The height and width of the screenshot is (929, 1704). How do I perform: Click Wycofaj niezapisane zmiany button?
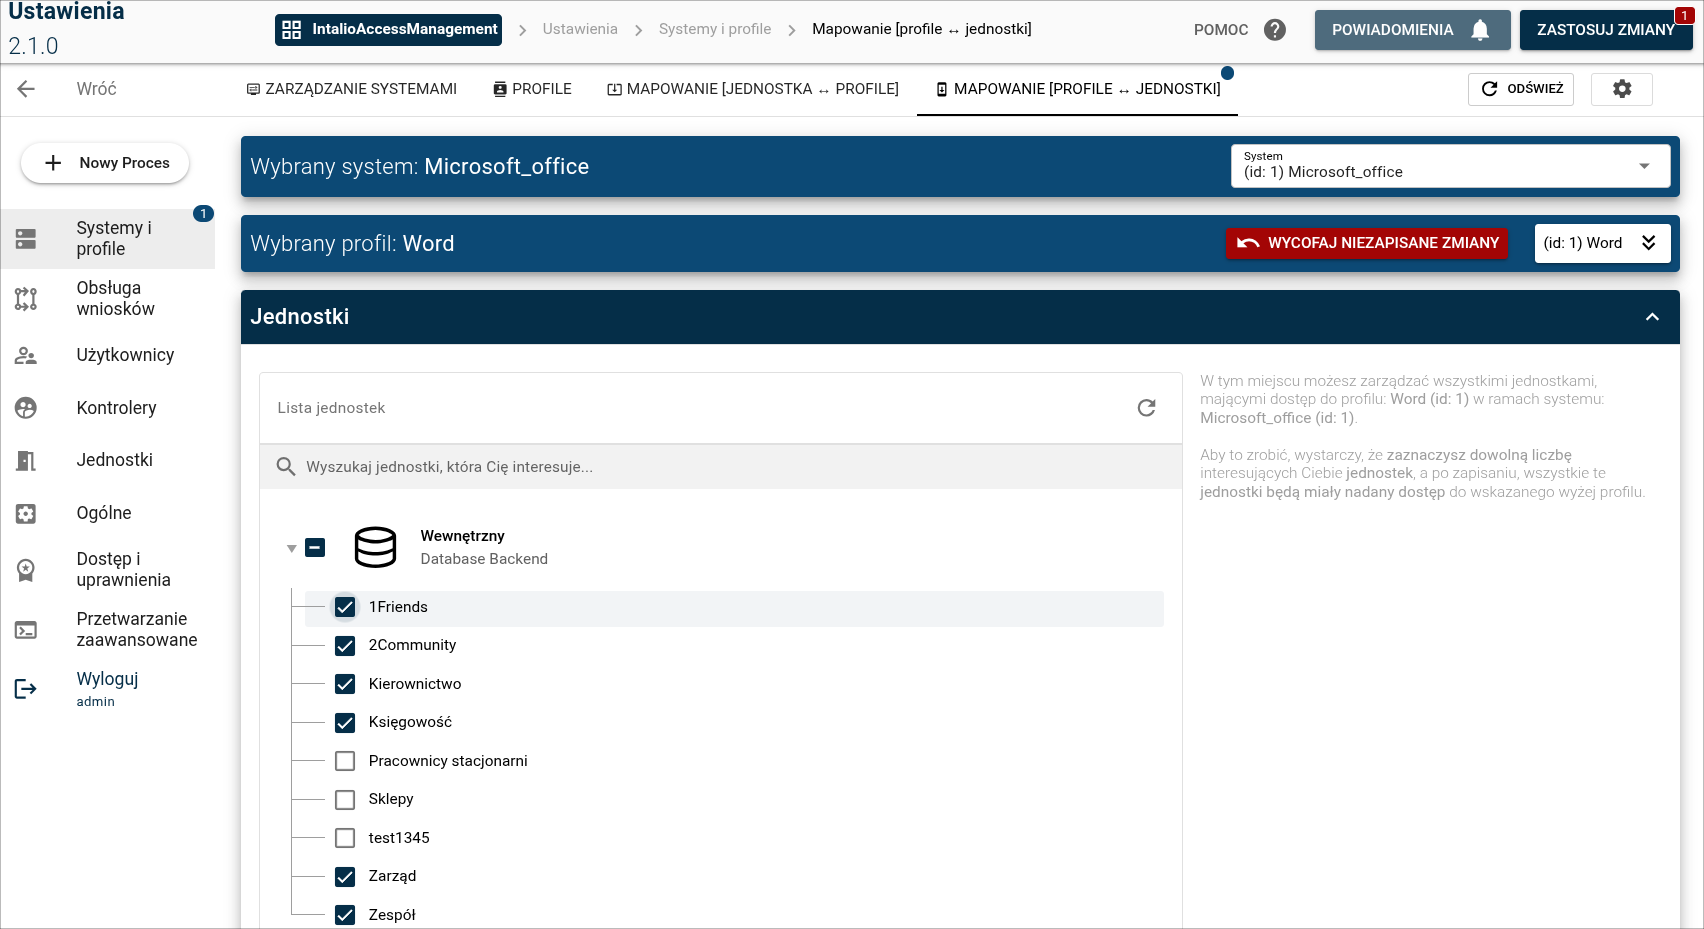point(1366,243)
